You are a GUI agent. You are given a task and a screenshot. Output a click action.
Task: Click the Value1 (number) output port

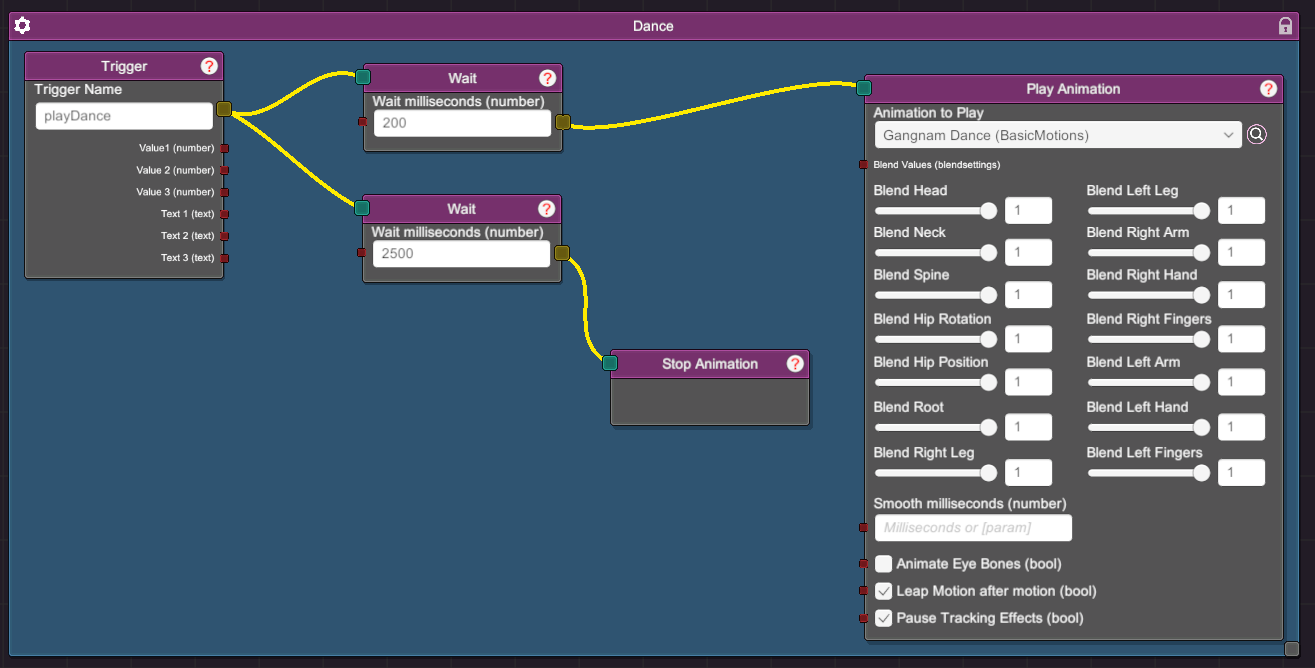pyautogui.click(x=224, y=148)
